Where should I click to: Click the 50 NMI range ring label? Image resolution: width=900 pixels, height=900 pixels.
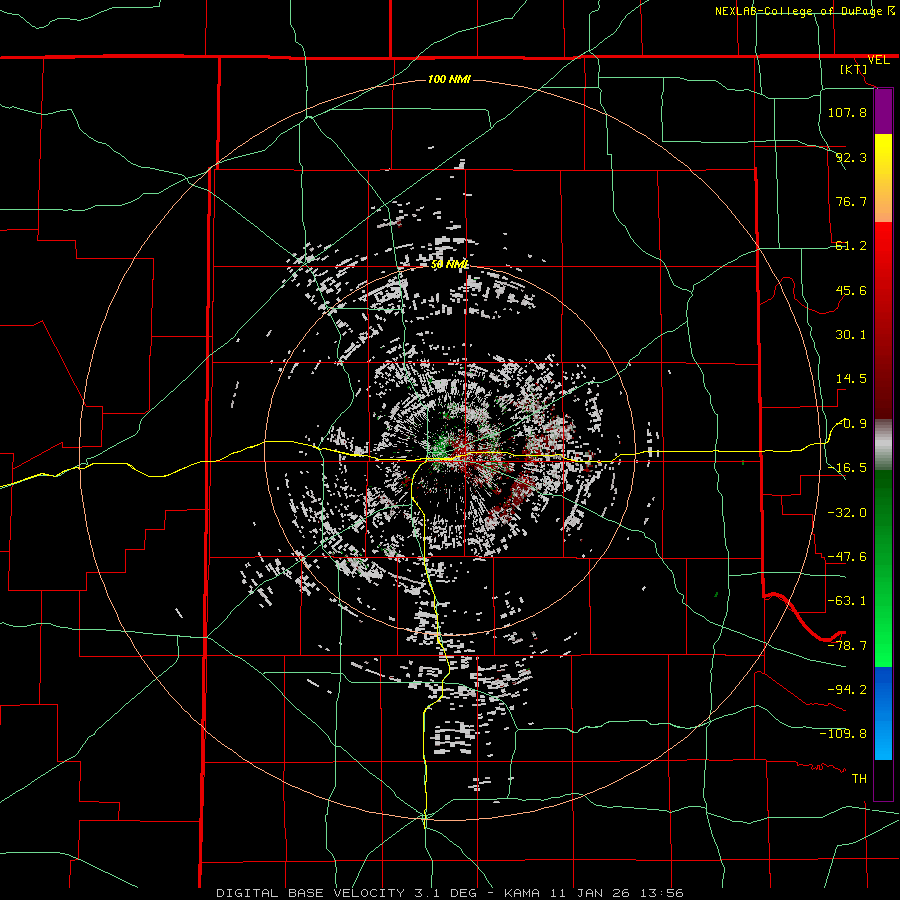tap(449, 264)
